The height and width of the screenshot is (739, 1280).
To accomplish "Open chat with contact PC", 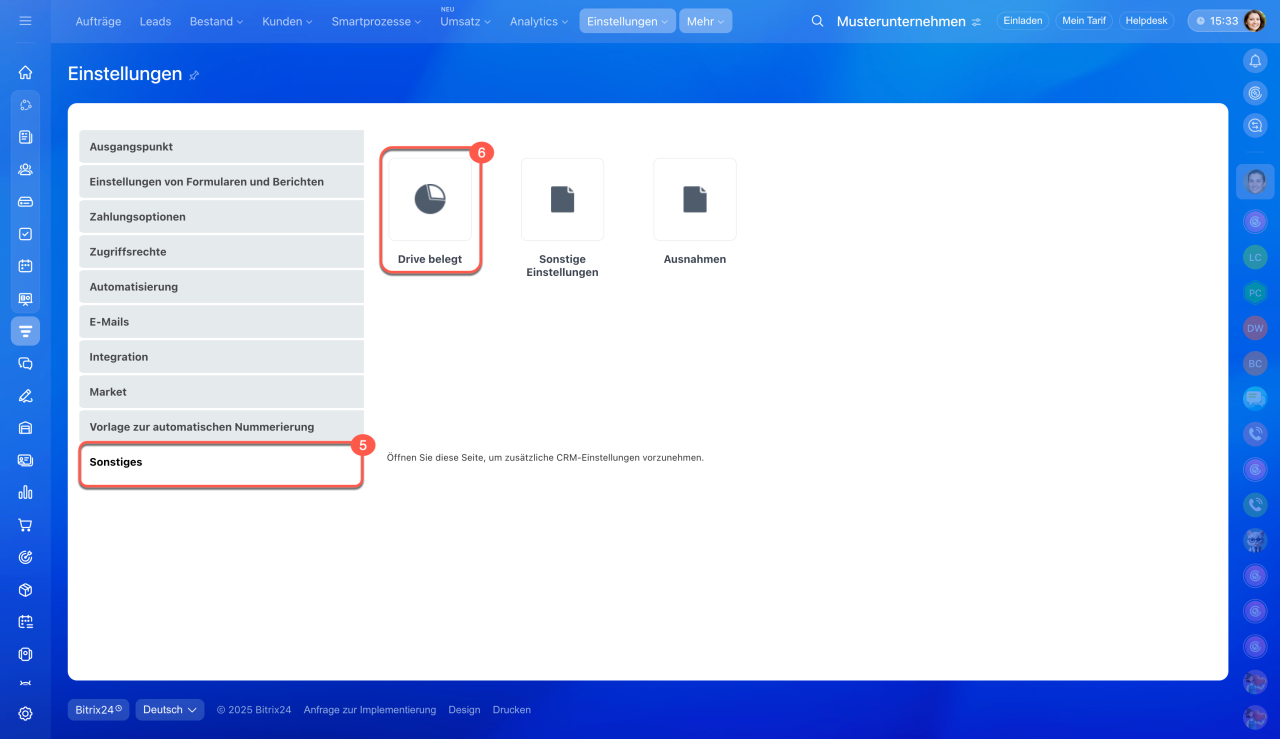I will (1255, 292).
